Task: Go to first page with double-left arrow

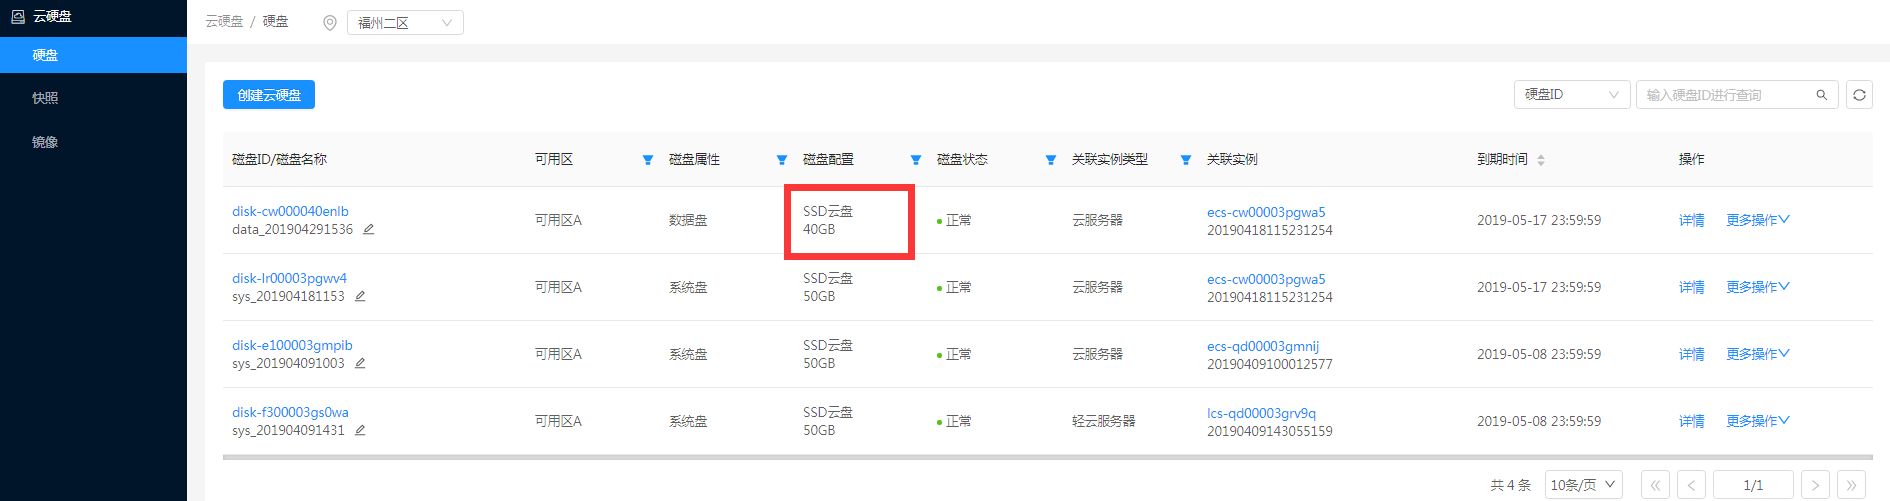Action: point(1655,485)
